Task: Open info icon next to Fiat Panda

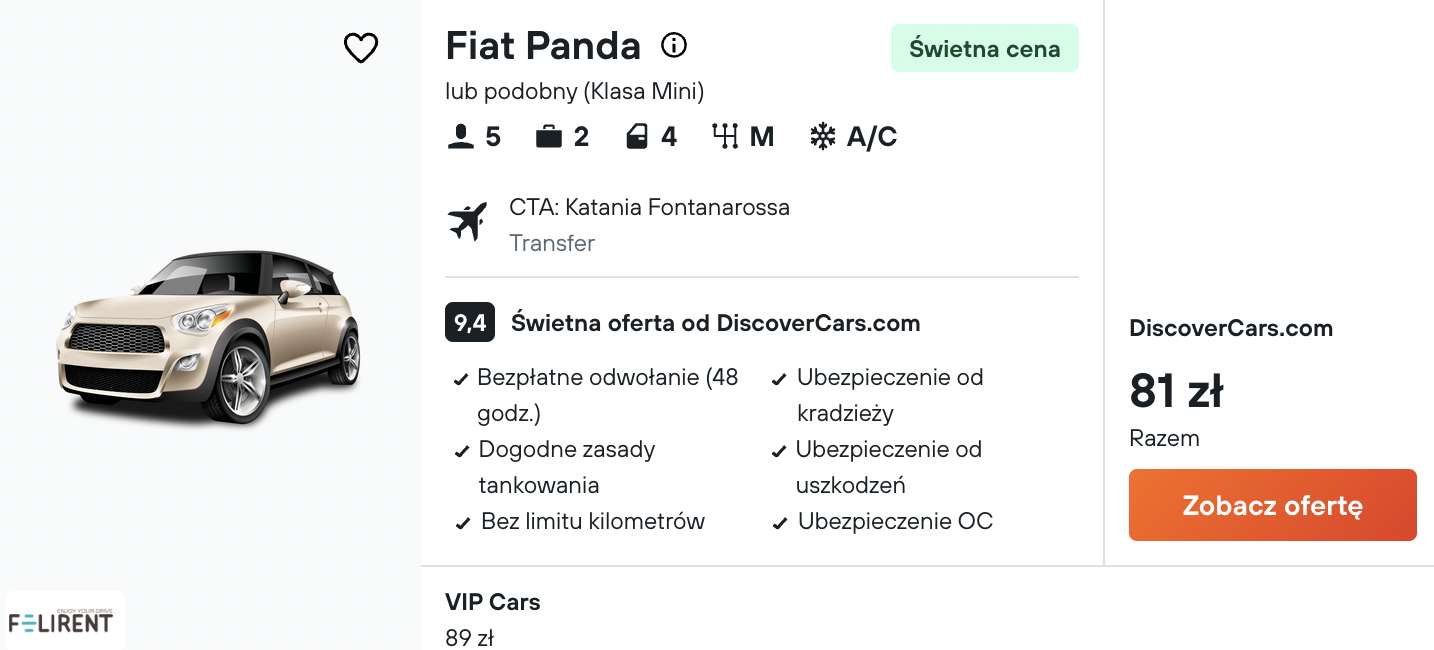Action: (x=674, y=45)
